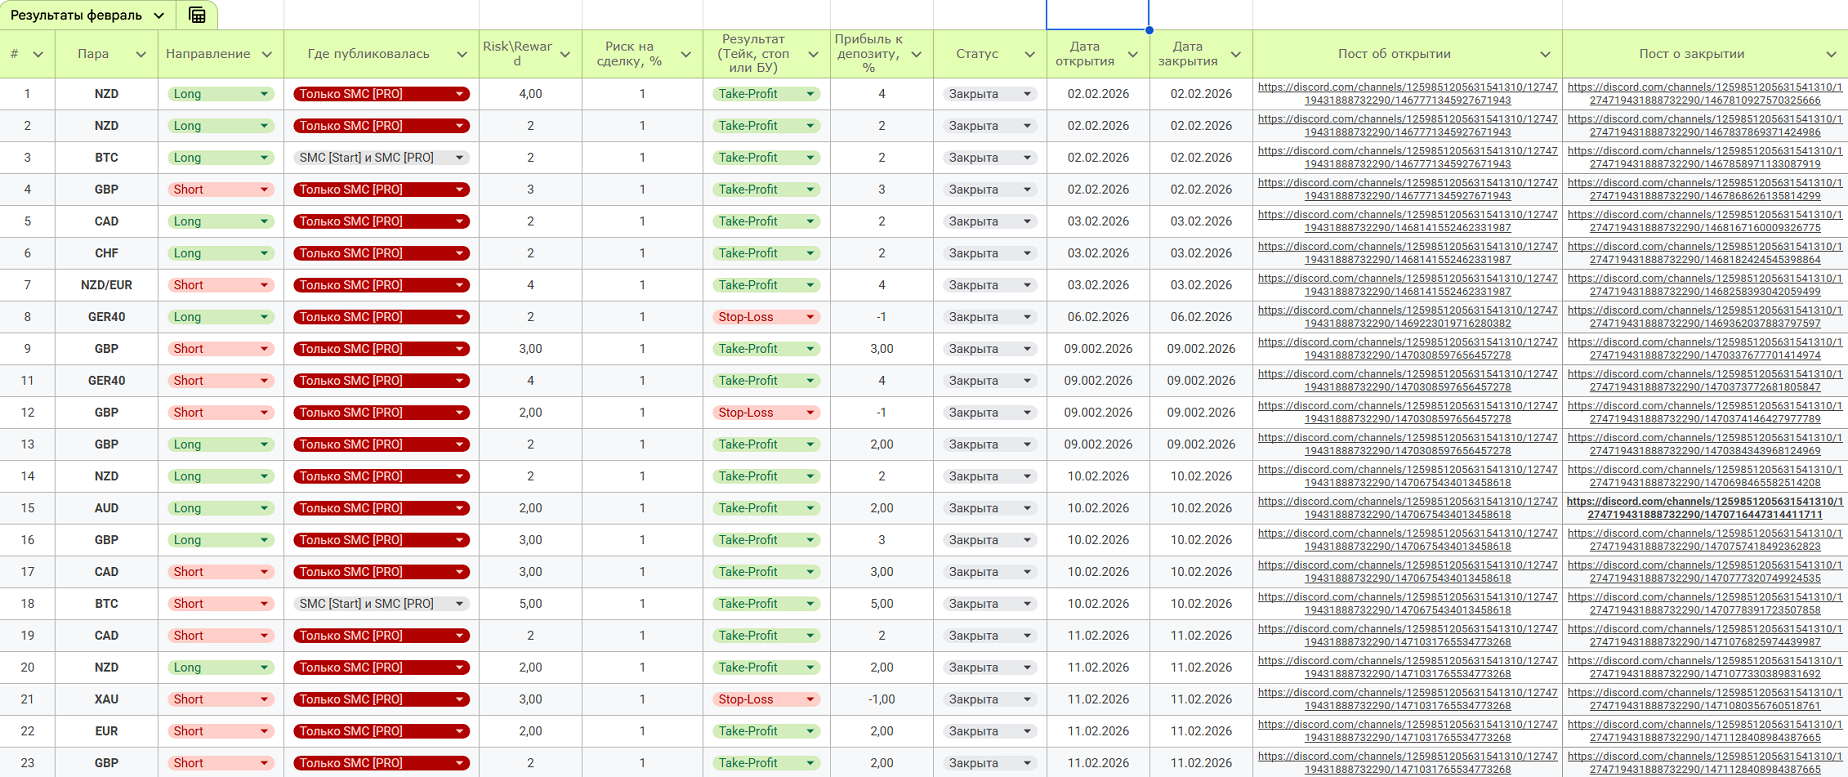Select Risk\Reward value 4,00 in row 1
This screenshot has height=777, width=1848.
531,94
